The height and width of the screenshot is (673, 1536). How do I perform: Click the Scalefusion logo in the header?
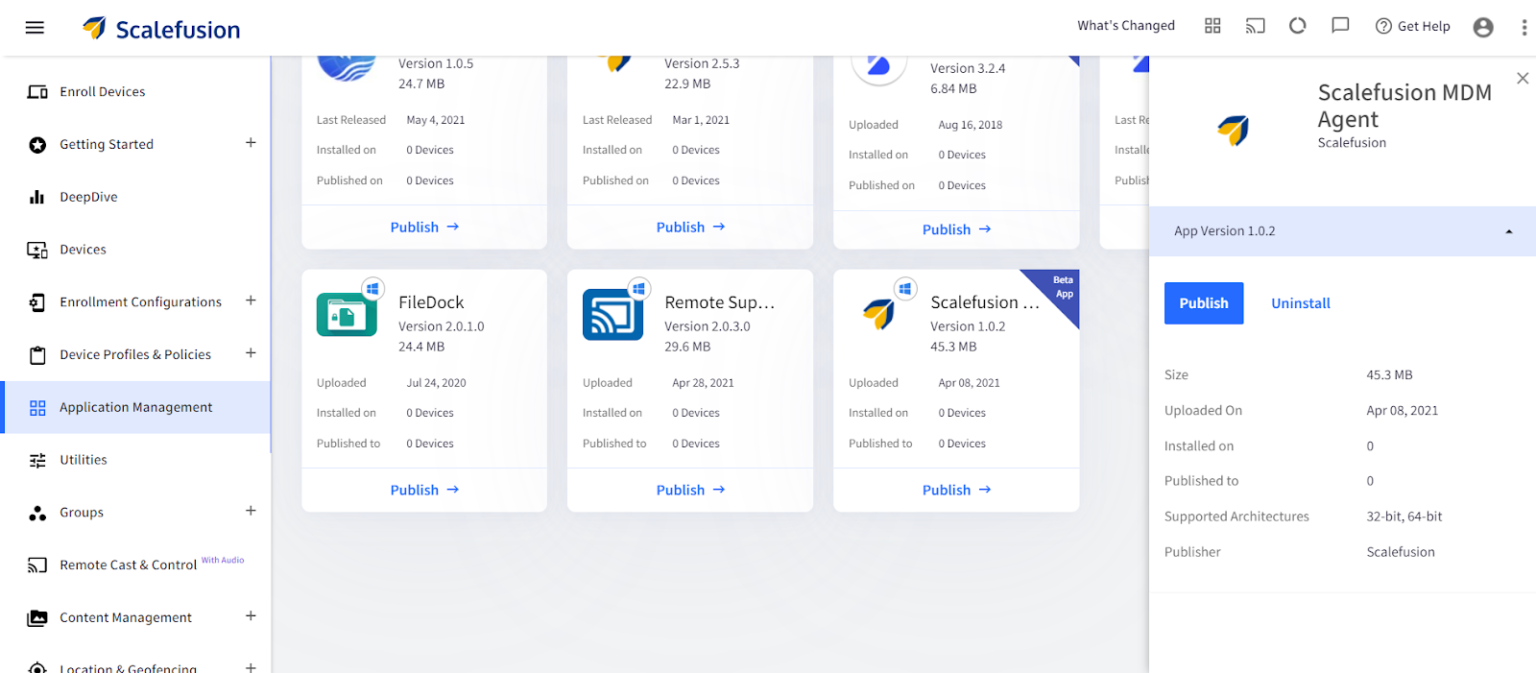(160, 27)
